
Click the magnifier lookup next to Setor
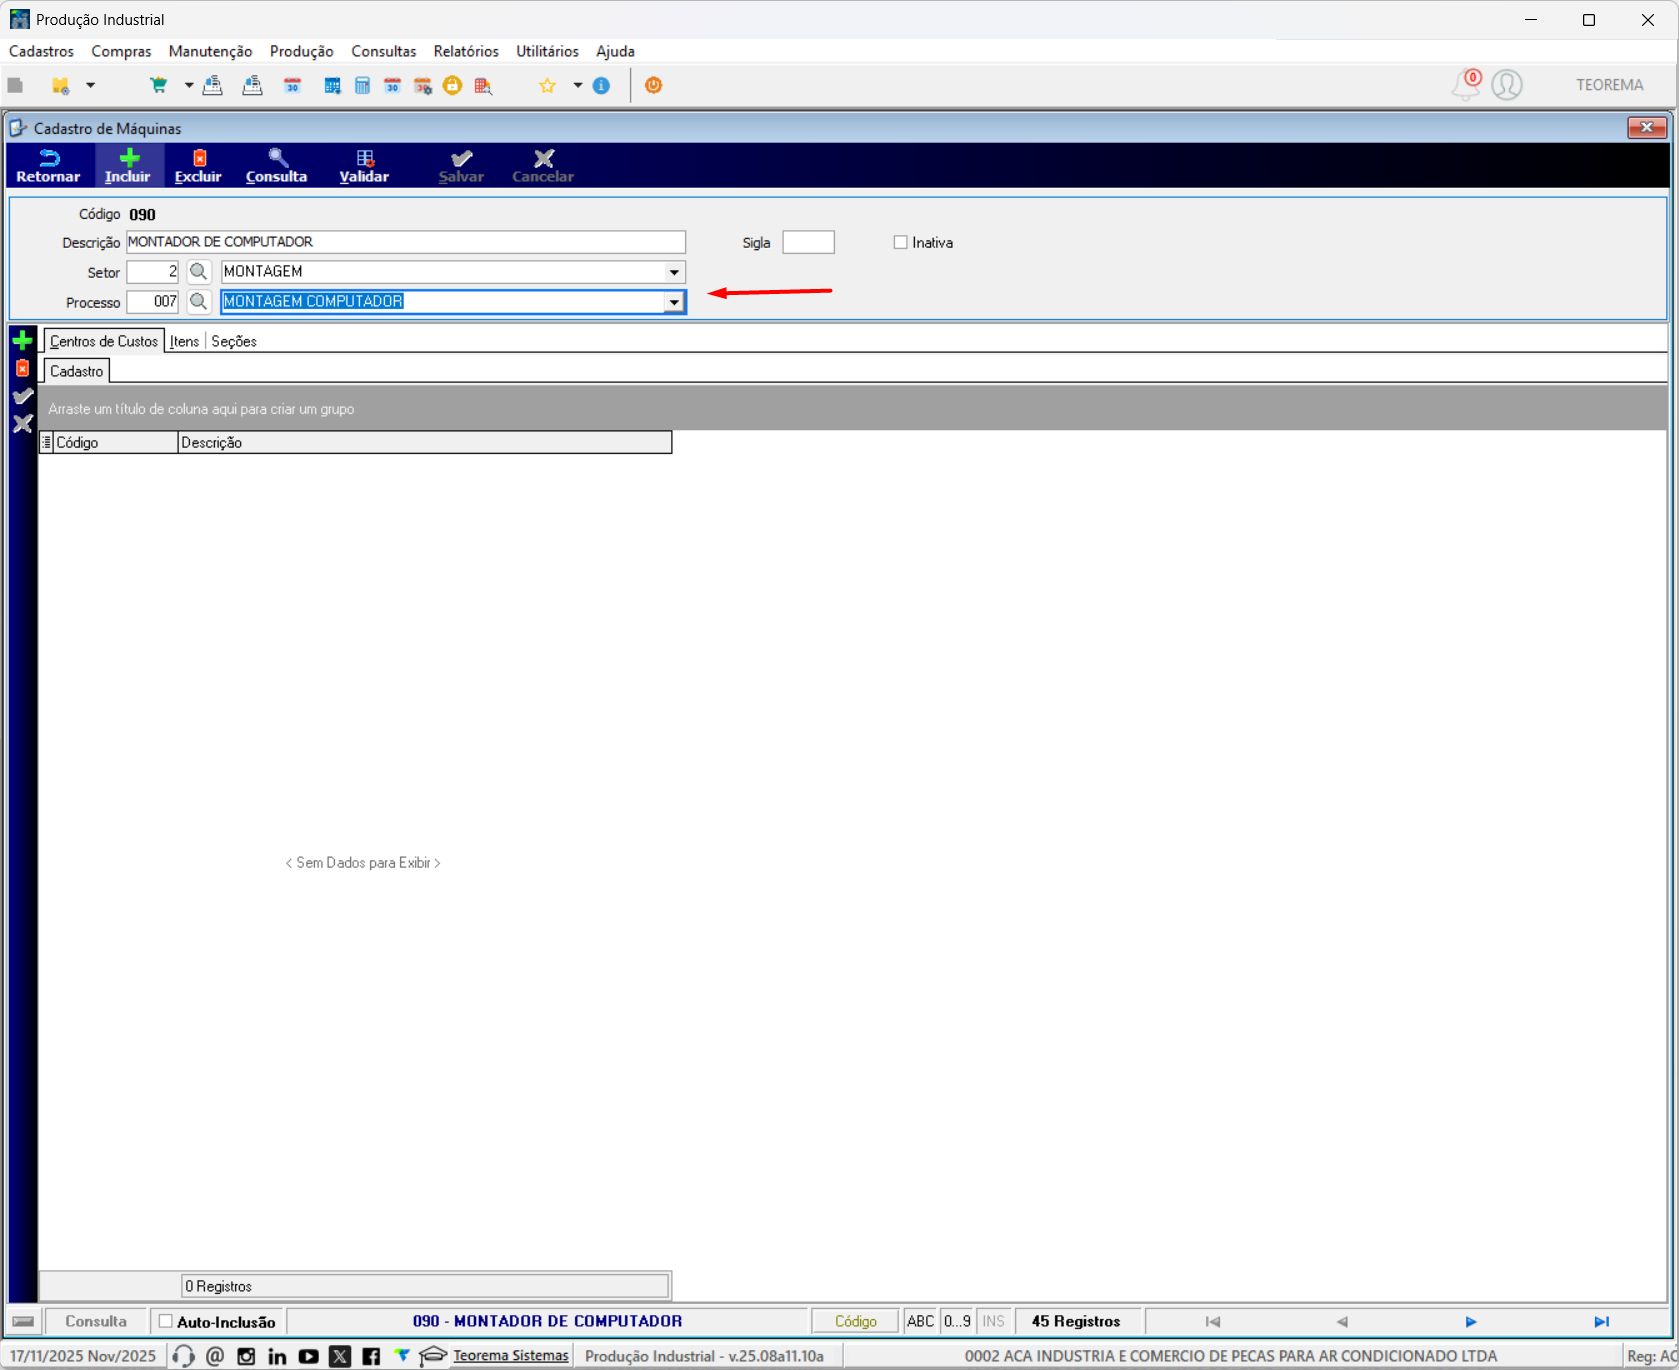click(x=198, y=271)
